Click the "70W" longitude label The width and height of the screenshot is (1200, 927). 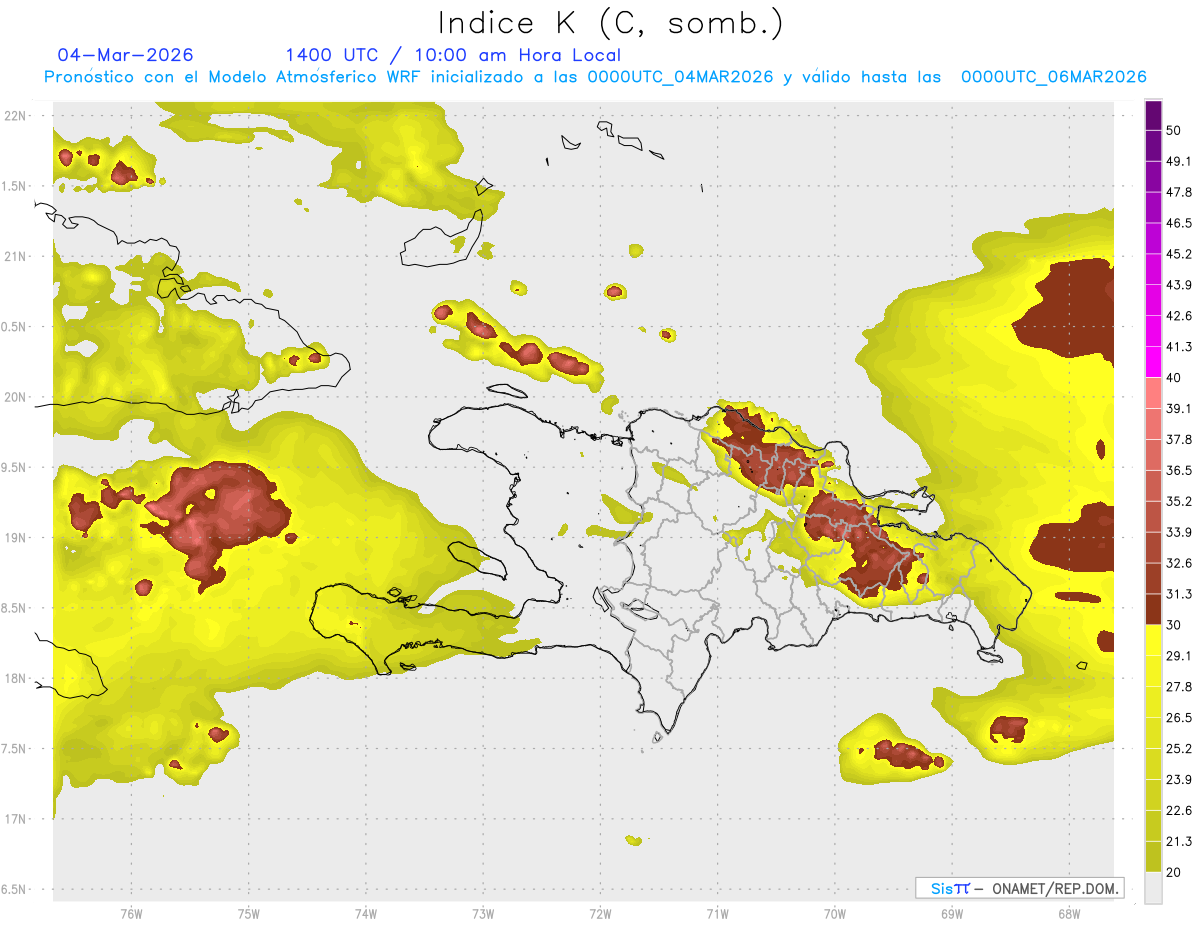click(x=835, y=914)
